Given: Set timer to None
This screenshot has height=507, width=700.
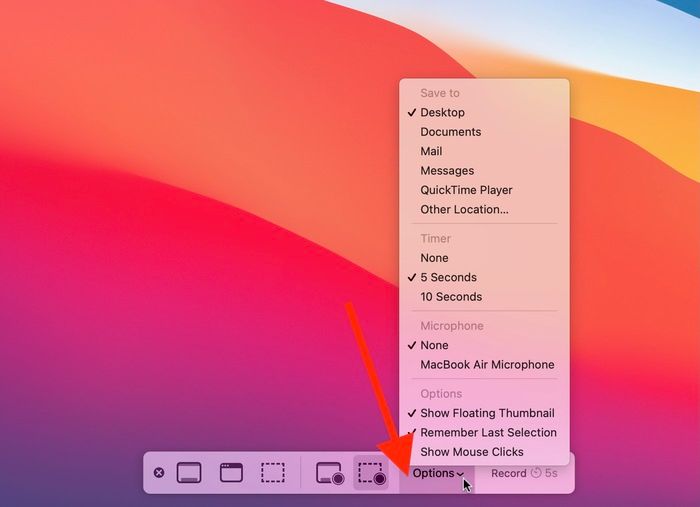Looking at the screenshot, I should pos(434,258).
